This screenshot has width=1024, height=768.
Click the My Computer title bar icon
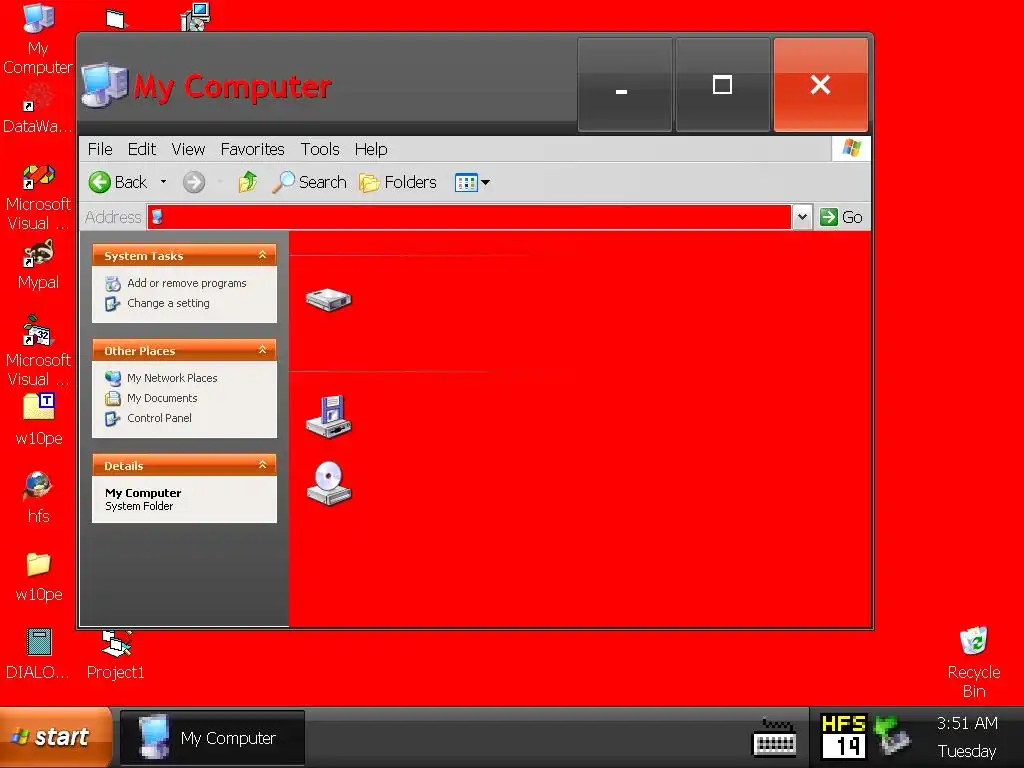point(104,84)
